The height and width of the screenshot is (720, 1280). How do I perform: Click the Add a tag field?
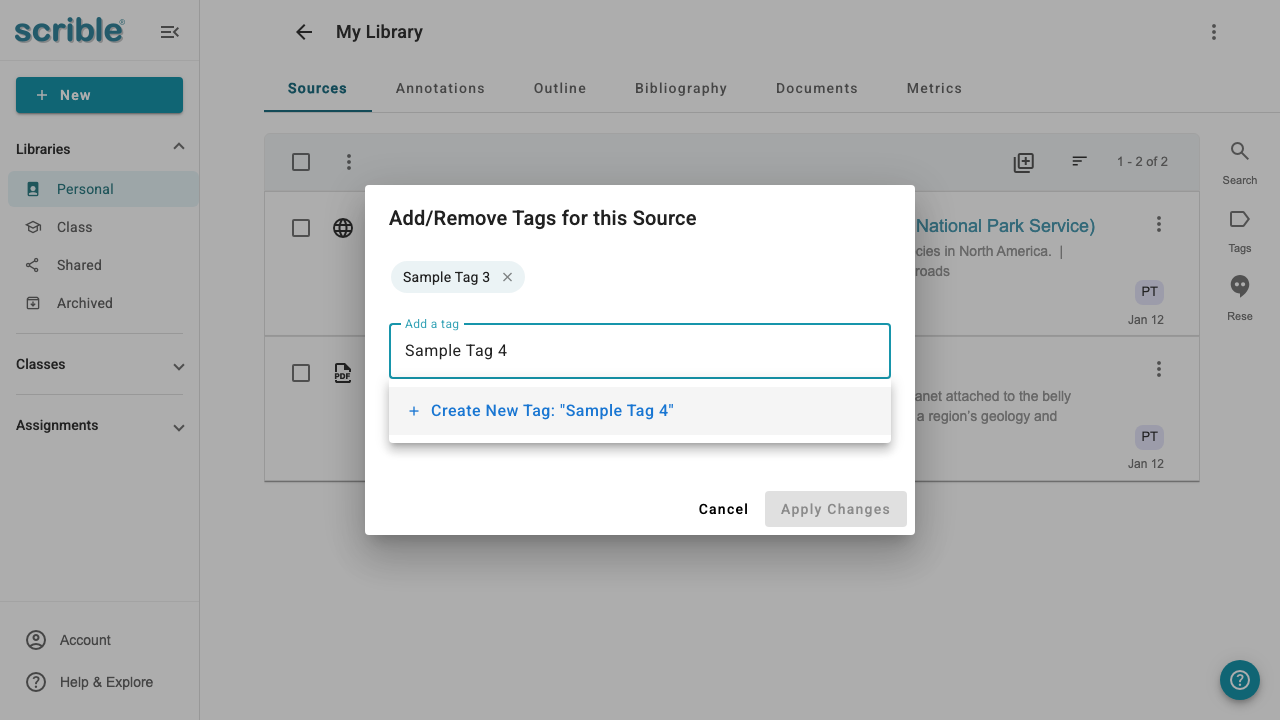(640, 351)
